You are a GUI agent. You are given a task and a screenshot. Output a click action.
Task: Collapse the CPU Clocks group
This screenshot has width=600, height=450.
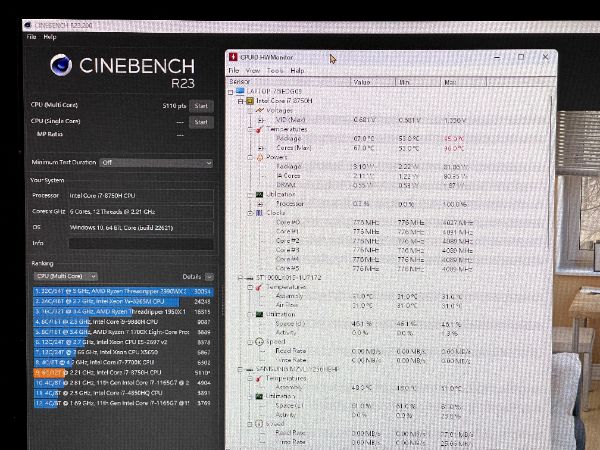(250, 213)
